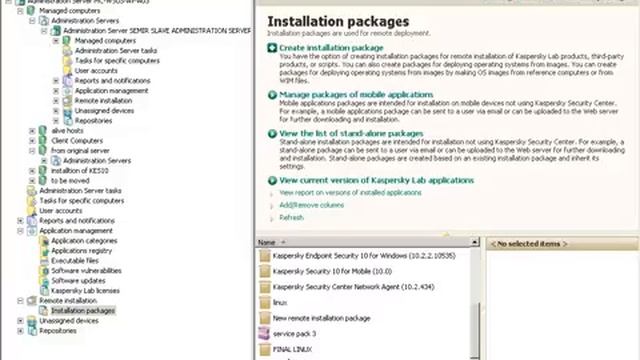
Task: Select the to be moved group label
Action: tap(70, 180)
